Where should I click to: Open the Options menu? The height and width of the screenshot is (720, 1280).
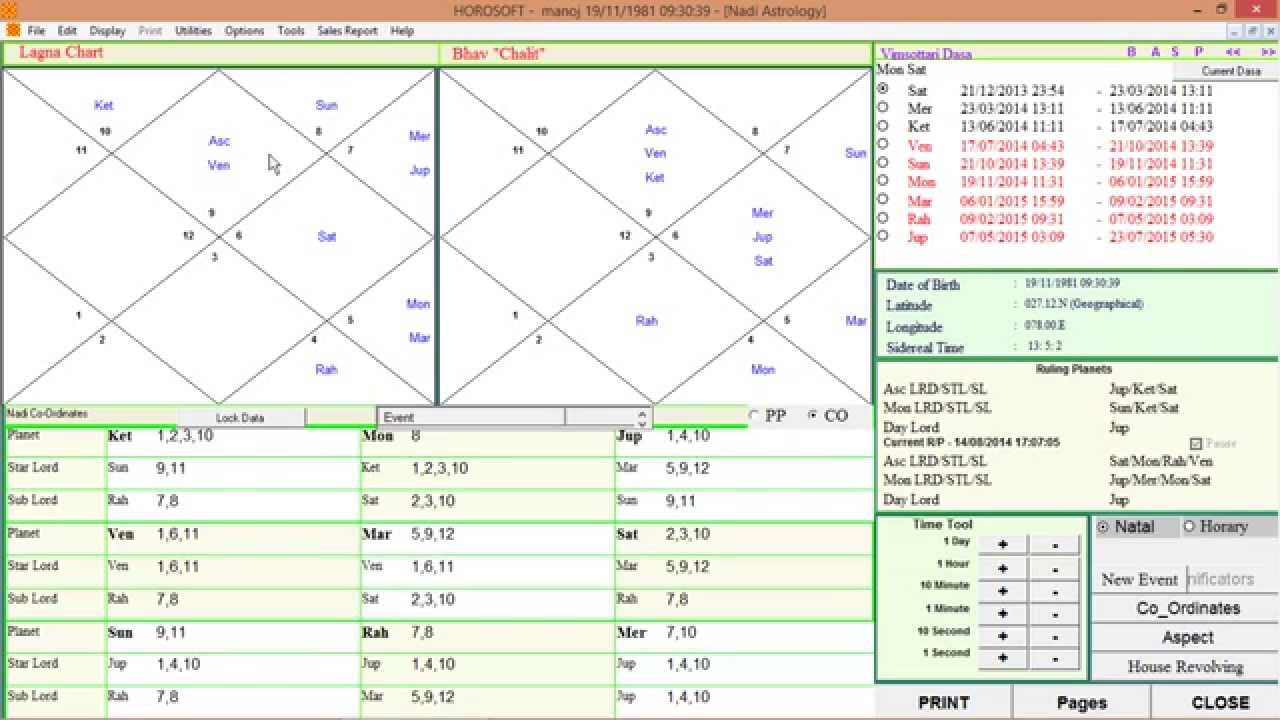click(244, 31)
